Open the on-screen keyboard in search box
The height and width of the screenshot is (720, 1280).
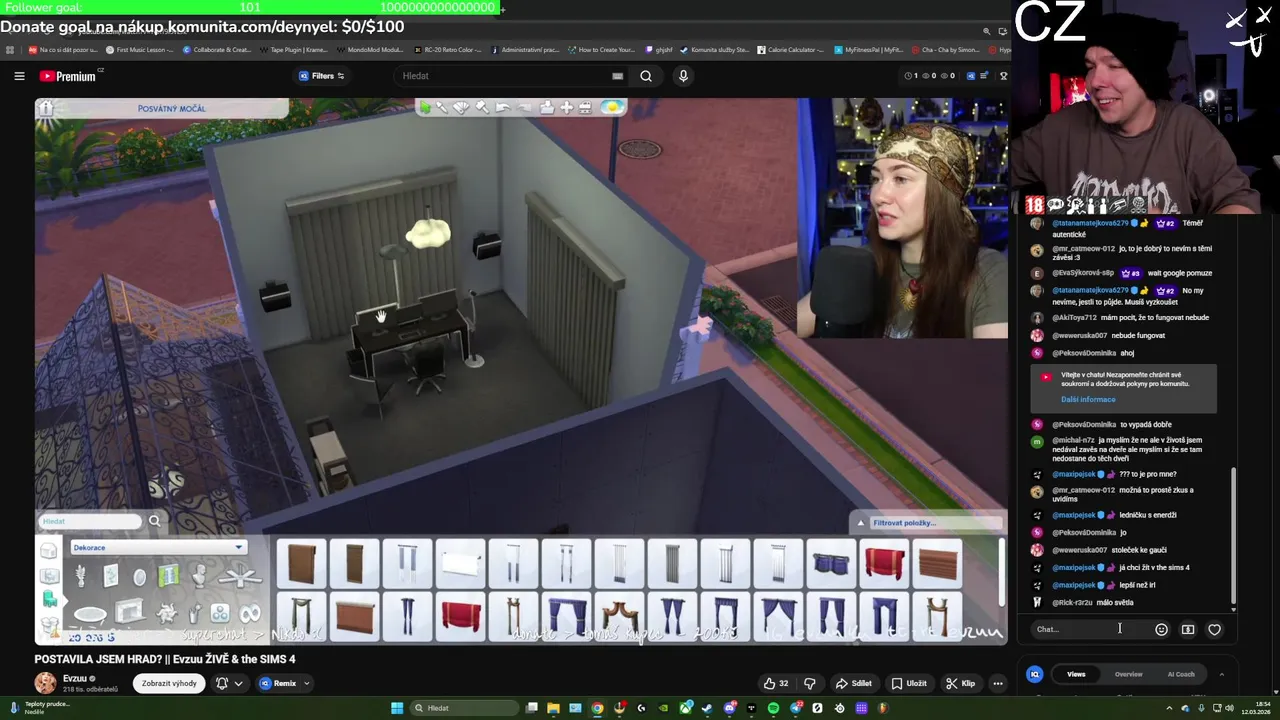[x=617, y=76]
